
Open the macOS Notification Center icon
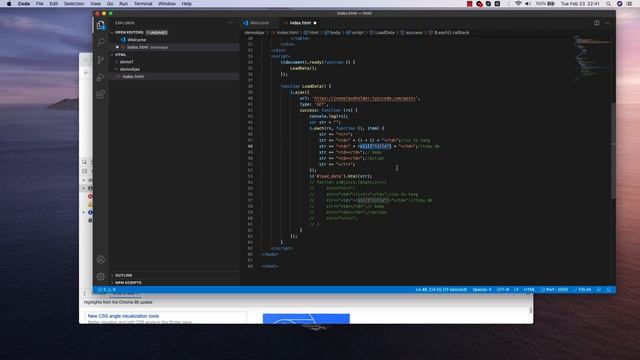coord(629,4)
